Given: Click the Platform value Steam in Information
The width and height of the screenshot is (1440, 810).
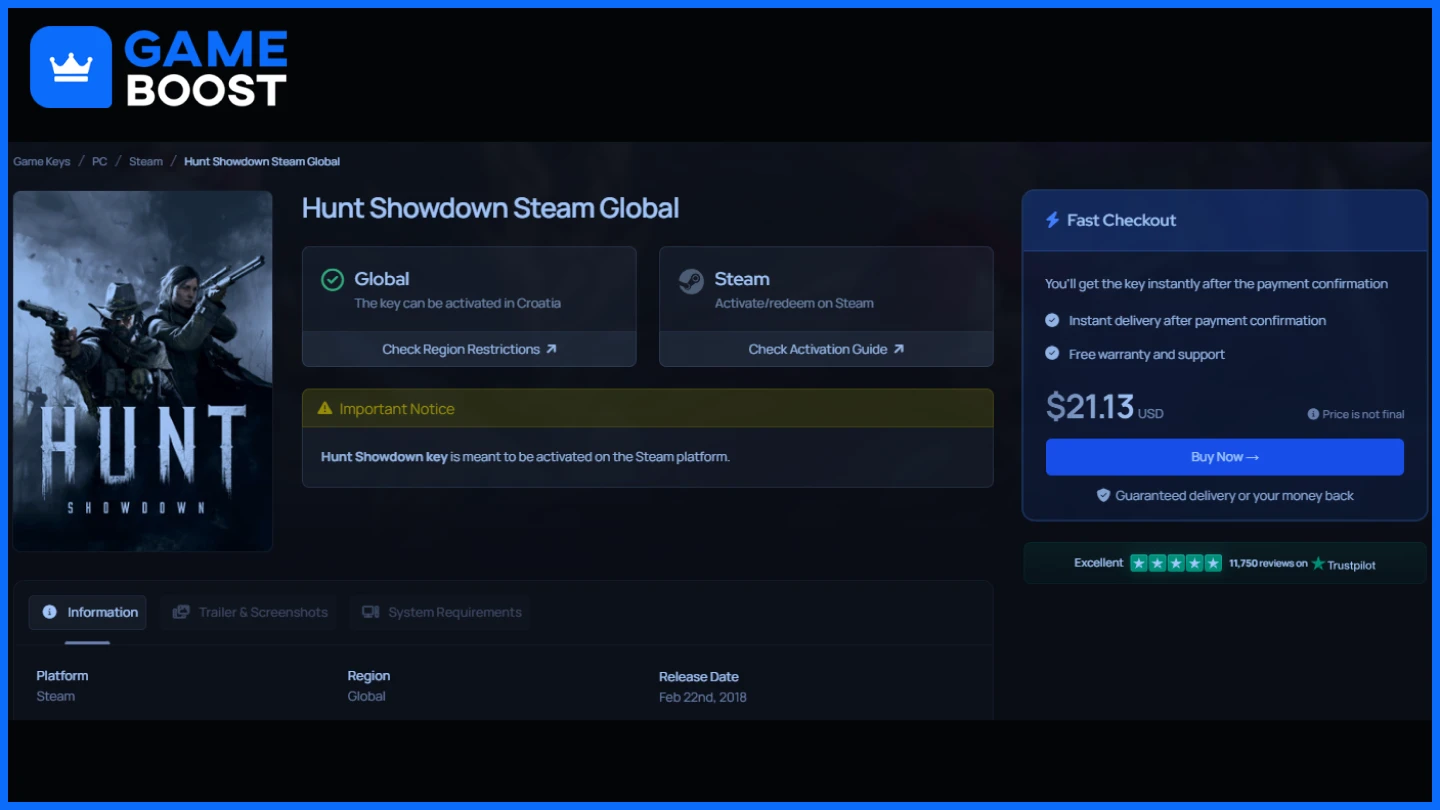Looking at the screenshot, I should coord(56,696).
